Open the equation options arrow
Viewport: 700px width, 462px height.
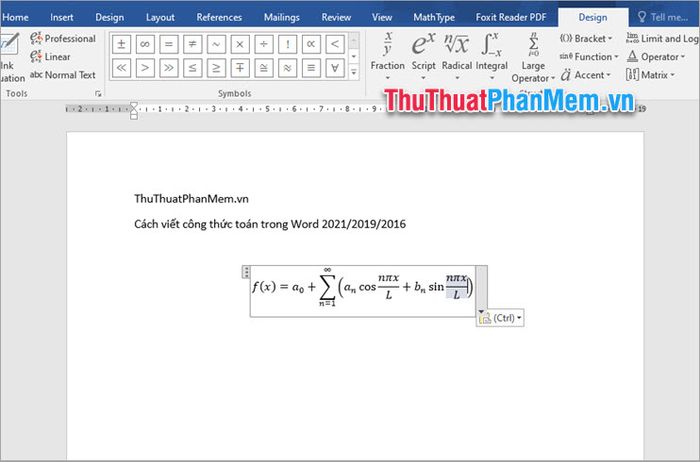pos(481,311)
